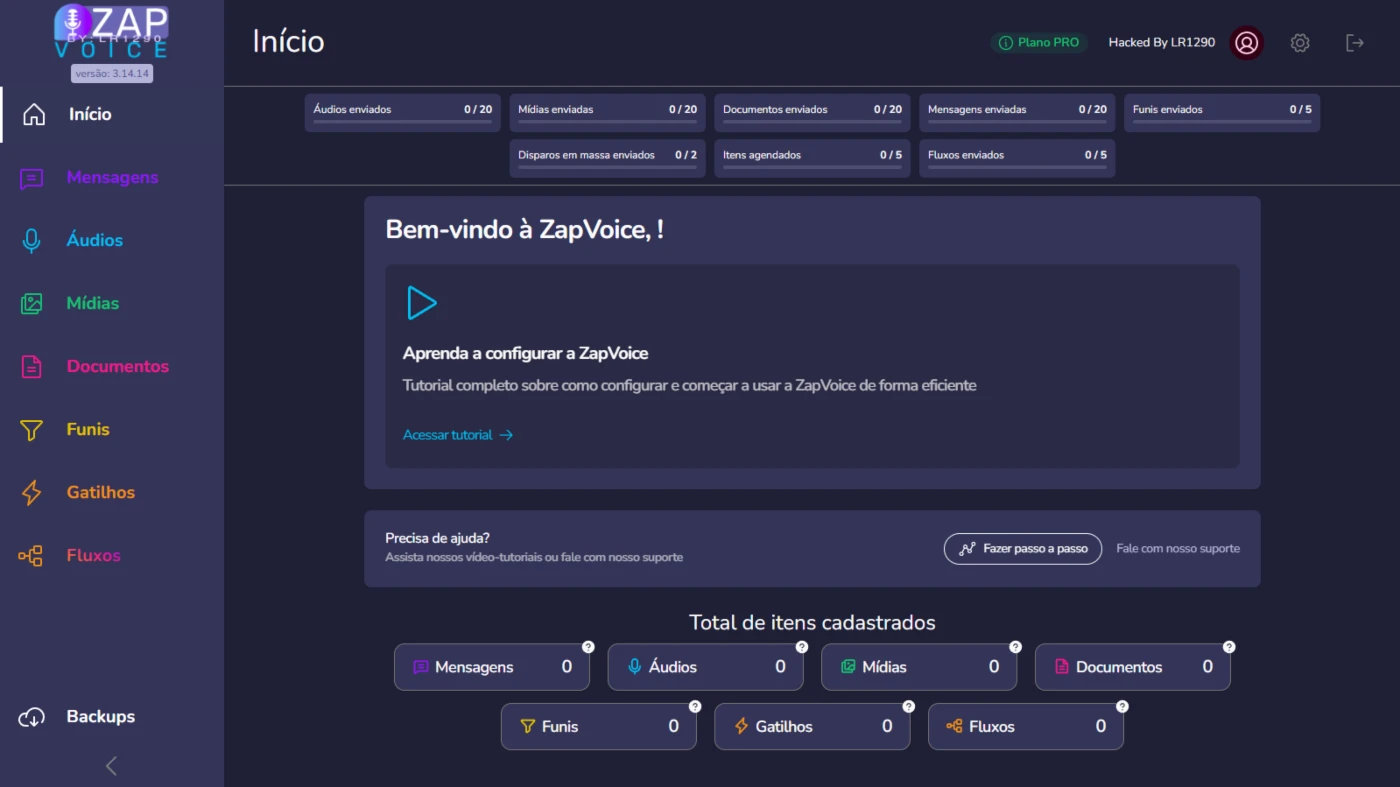
Task: Click the Plano PRO badge
Action: point(1039,43)
